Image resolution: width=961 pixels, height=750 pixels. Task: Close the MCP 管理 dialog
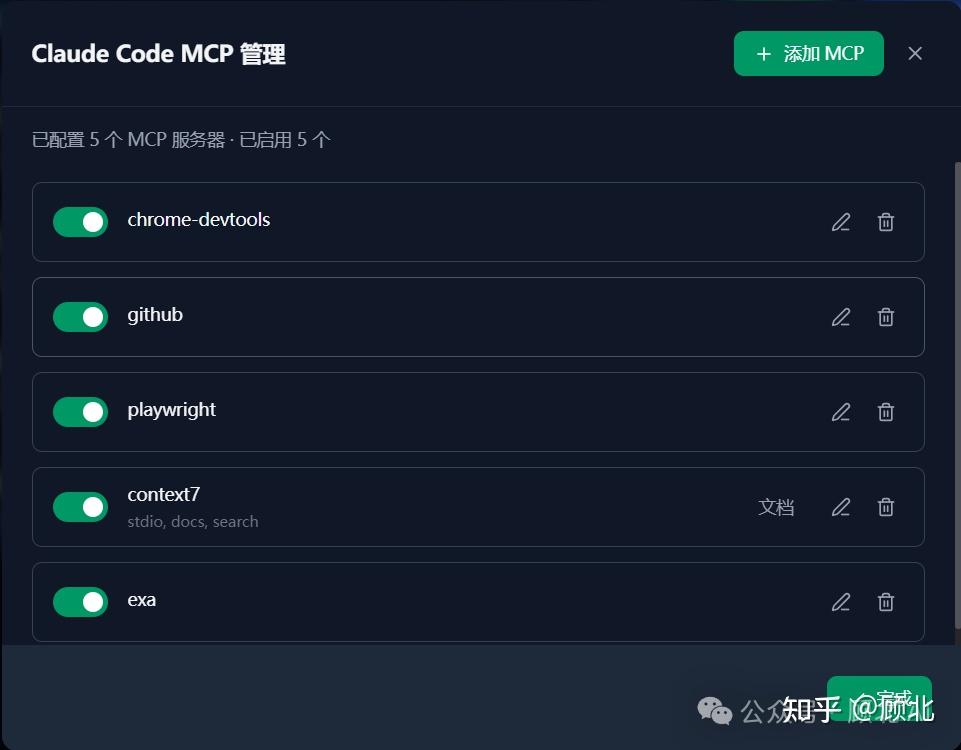tap(915, 53)
